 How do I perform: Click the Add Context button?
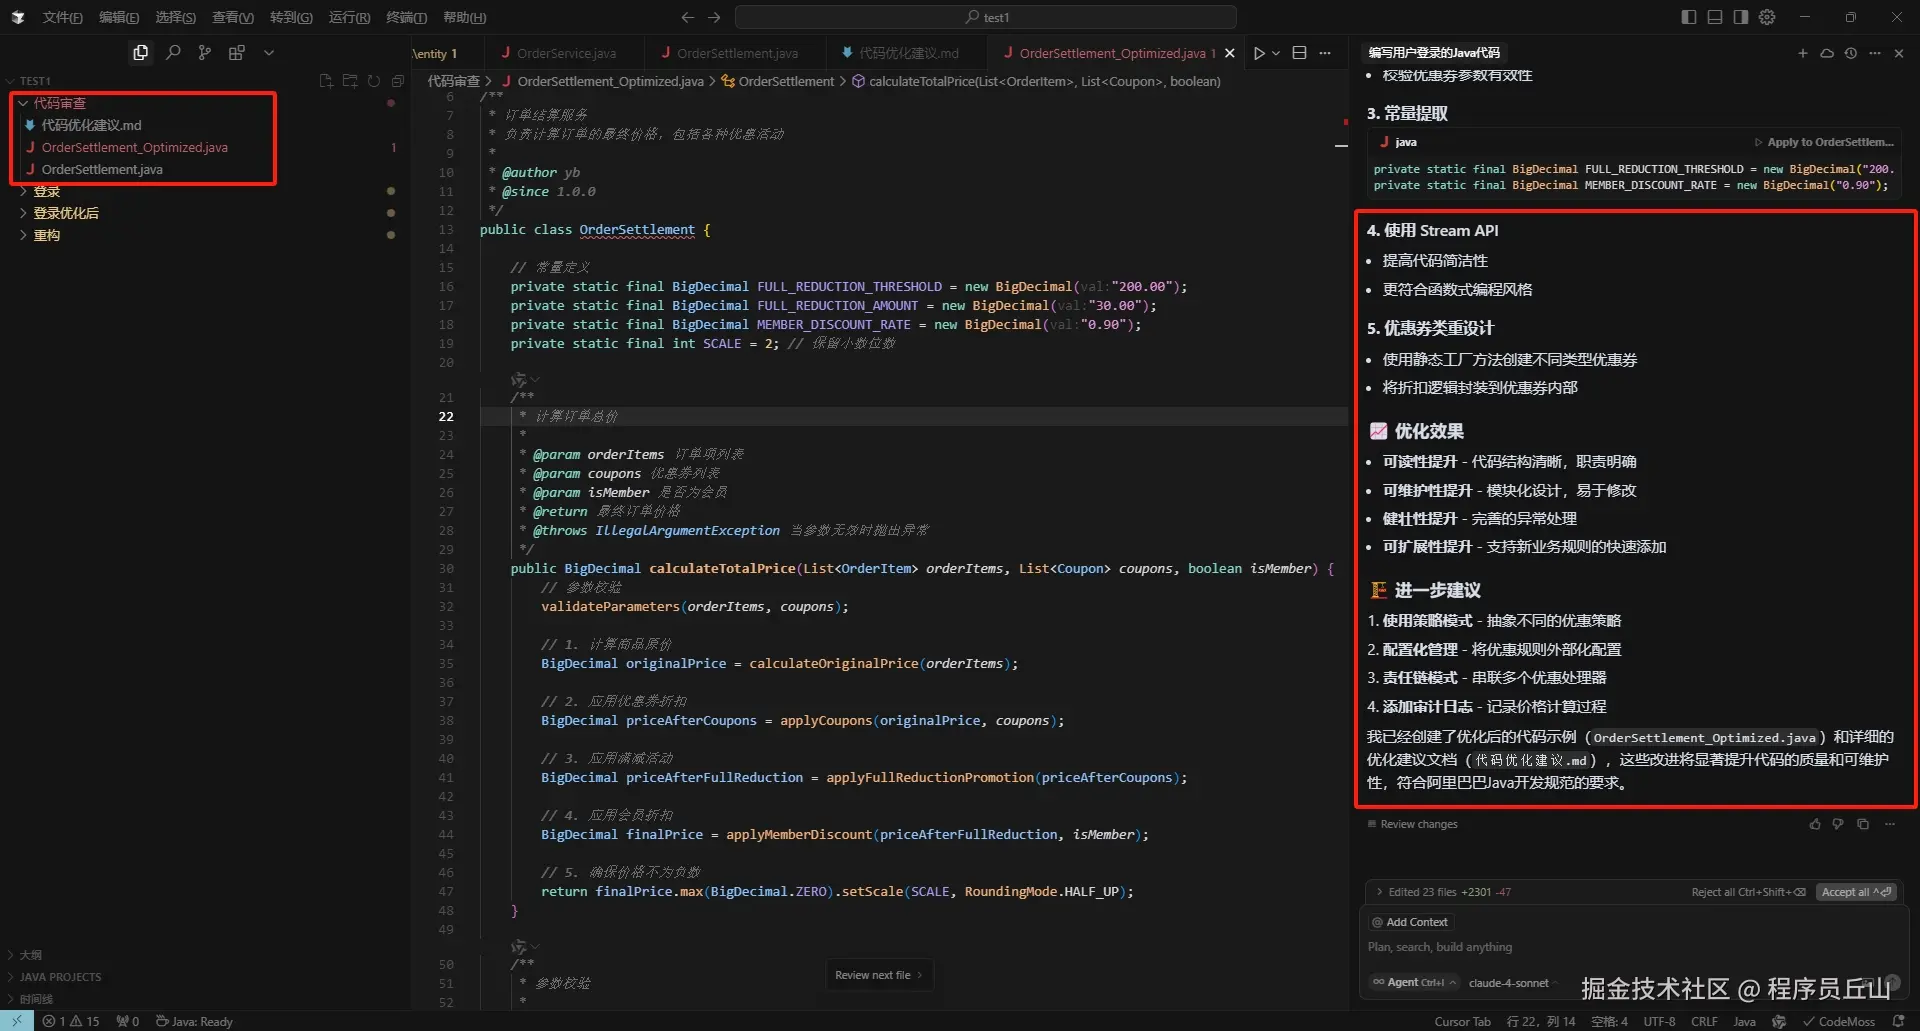(x=1410, y=922)
